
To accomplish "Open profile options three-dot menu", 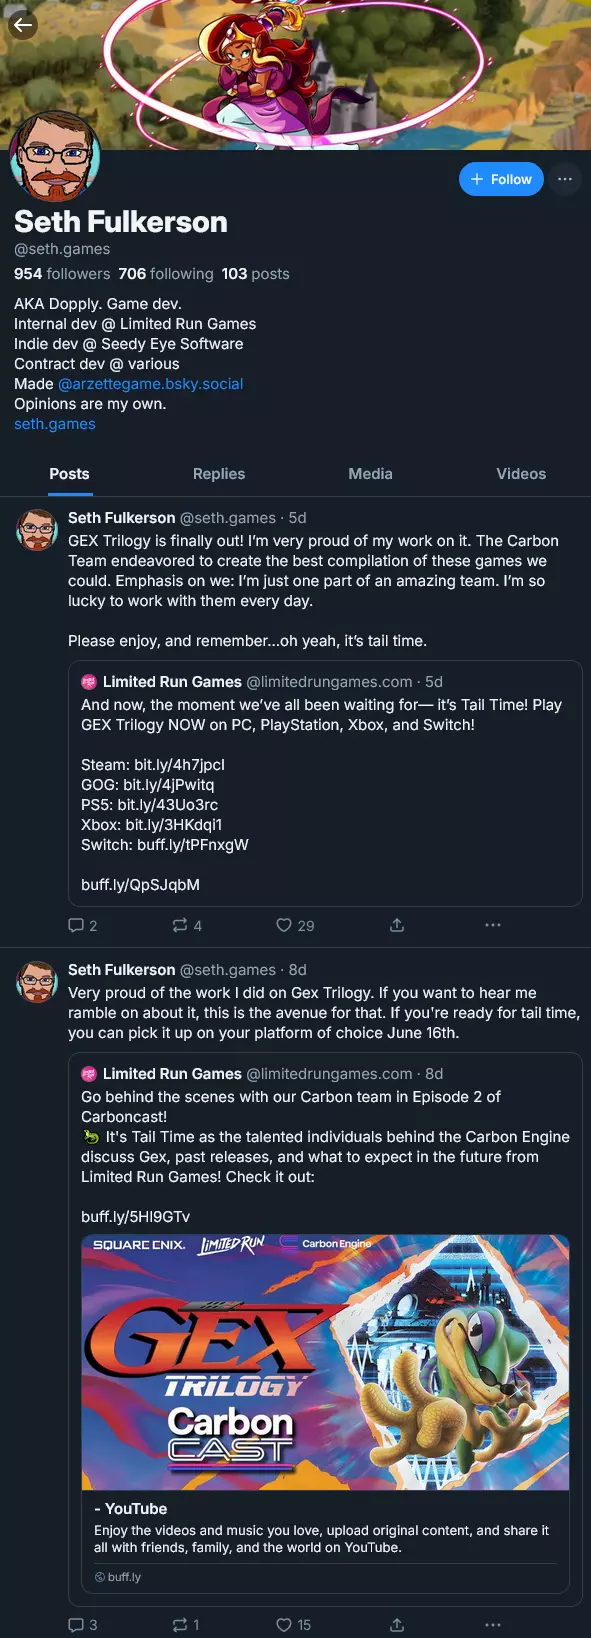I will click(x=565, y=179).
